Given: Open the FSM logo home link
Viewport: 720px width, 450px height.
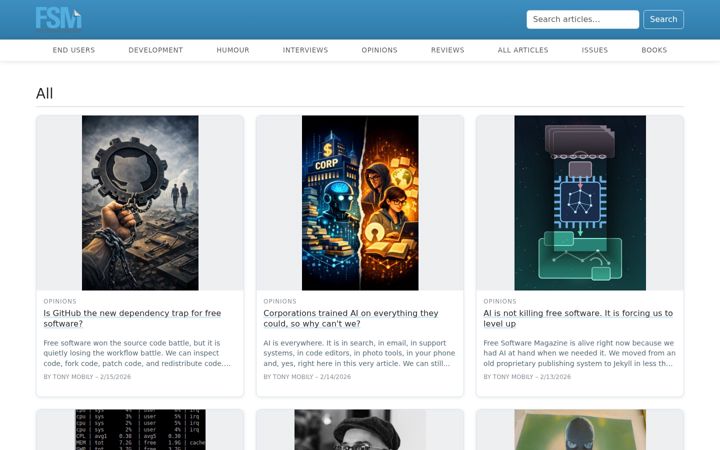Looking at the screenshot, I should [x=58, y=18].
